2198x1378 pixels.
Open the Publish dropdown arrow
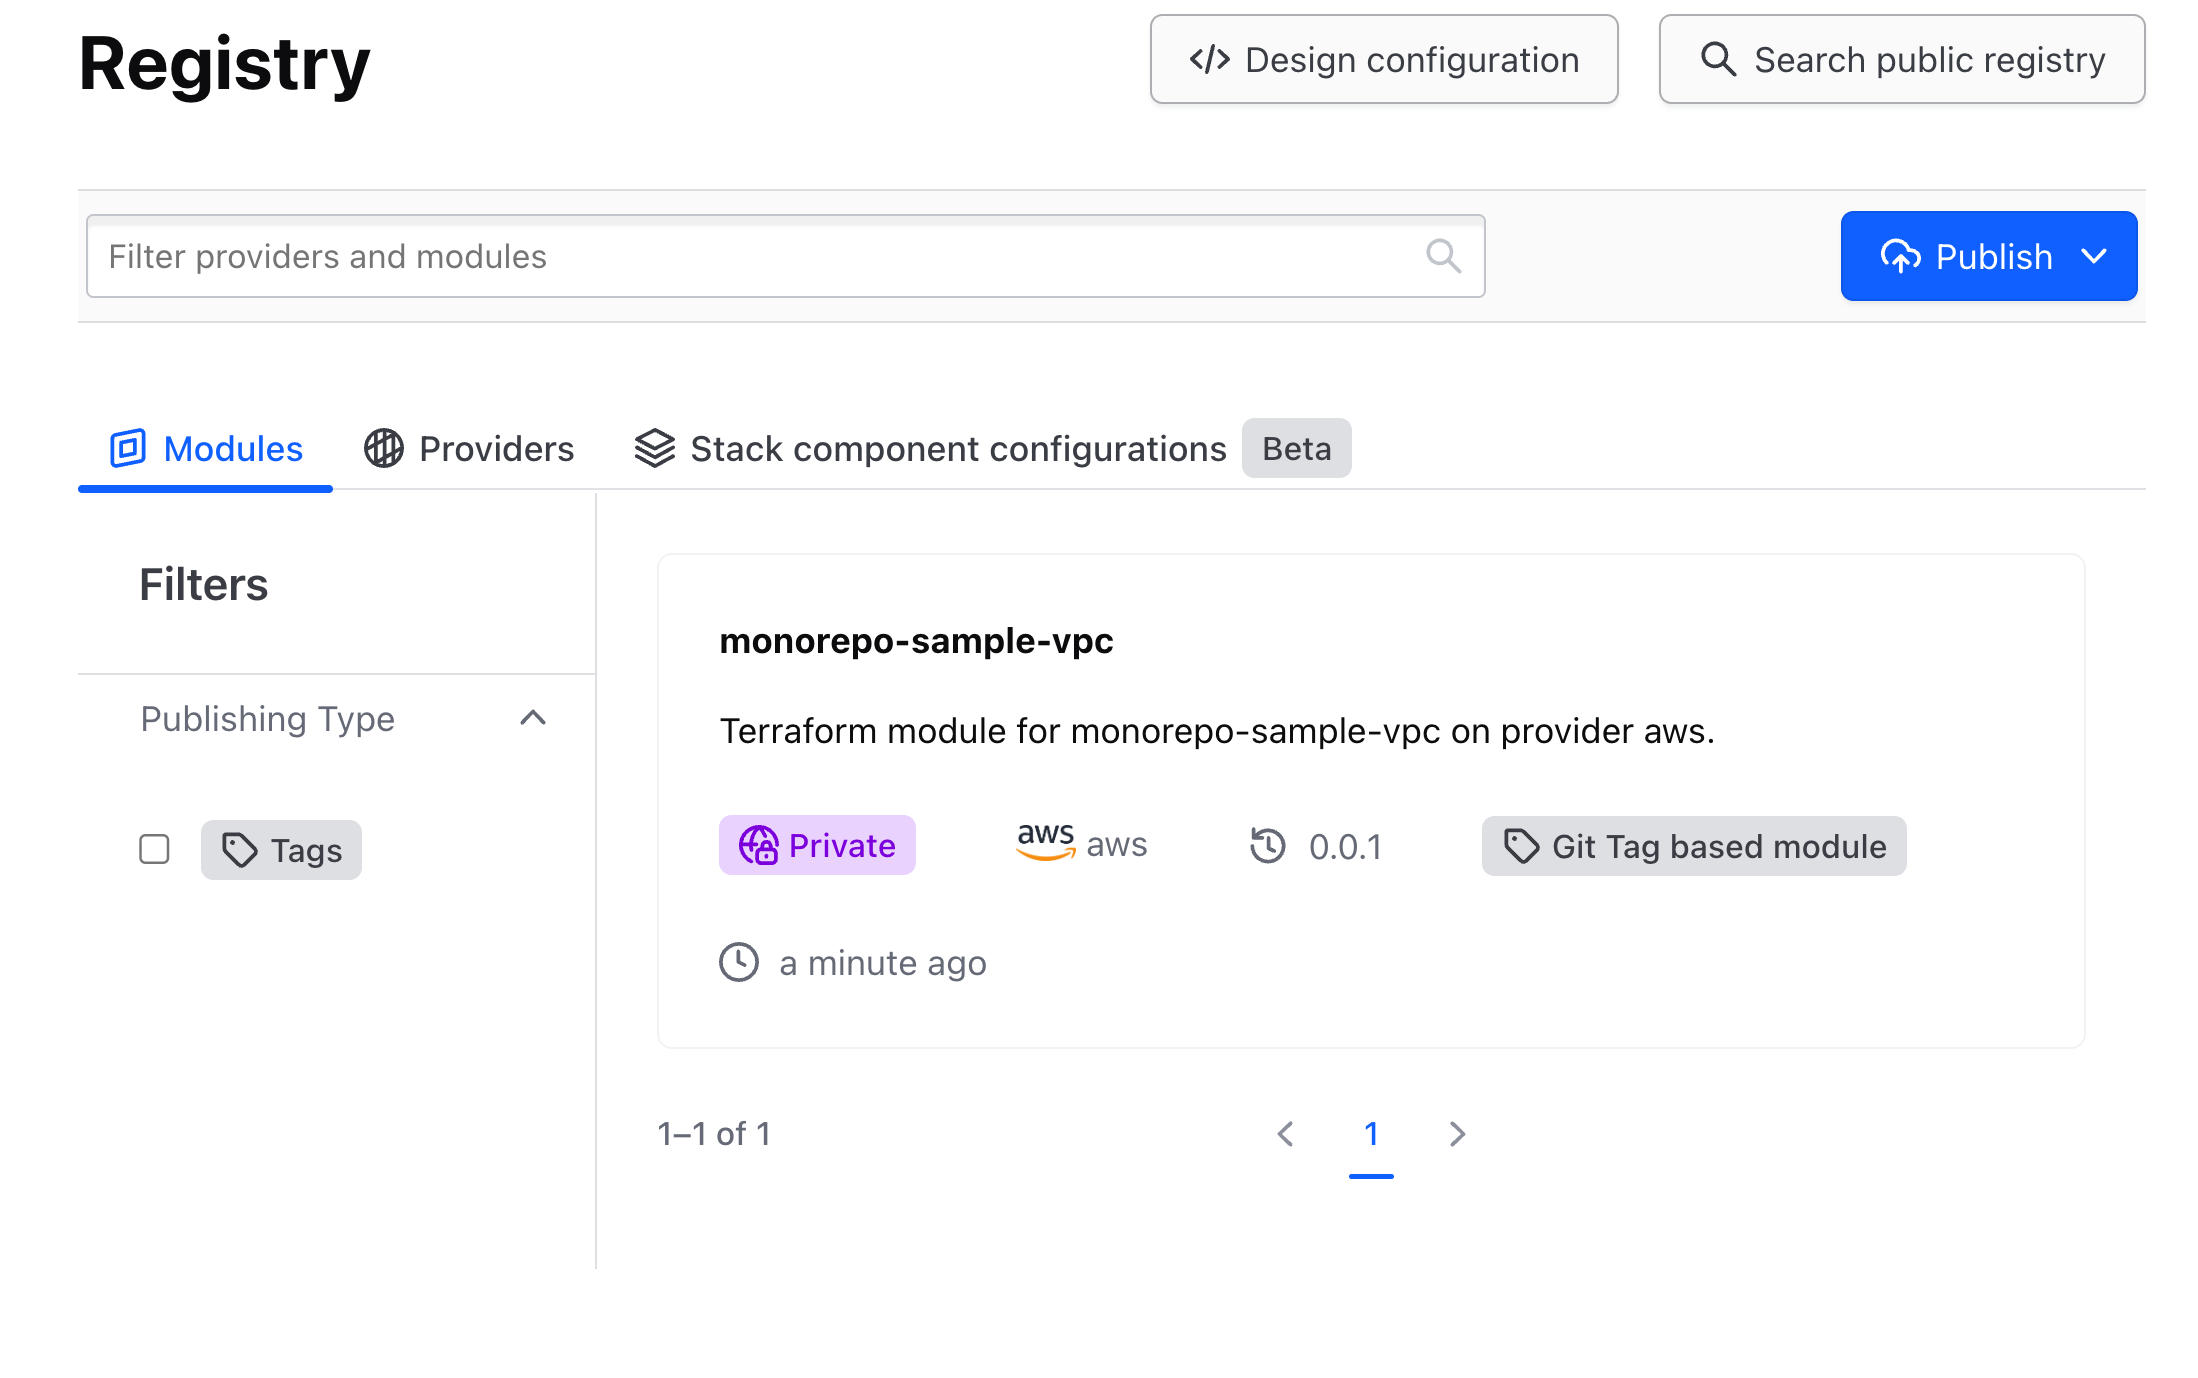(x=2094, y=256)
